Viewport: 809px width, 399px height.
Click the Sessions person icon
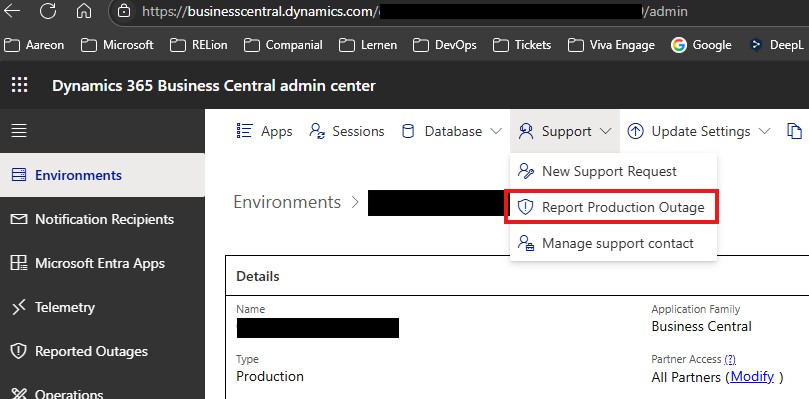(317, 131)
